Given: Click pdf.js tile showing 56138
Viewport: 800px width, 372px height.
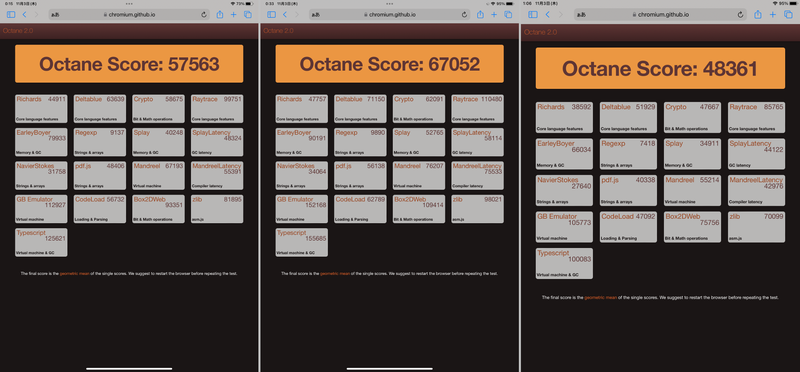Looking at the screenshot, I should point(360,176).
